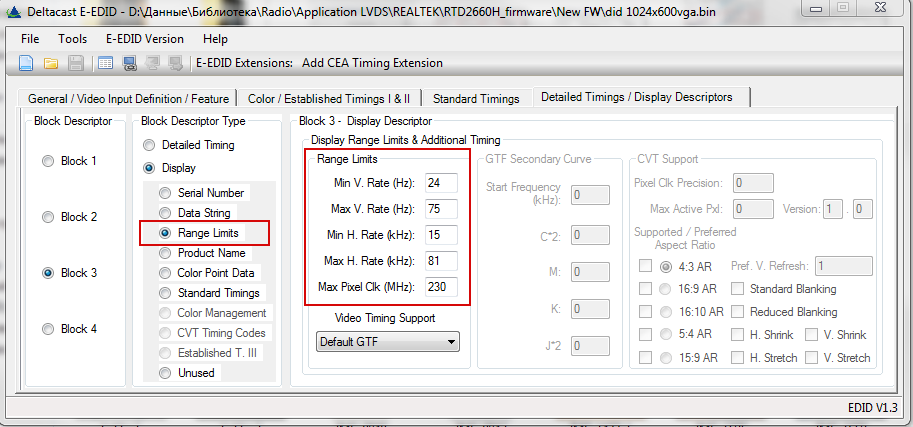Click the New file toolbar icon
This screenshot has height=427, width=913.
[26, 63]
